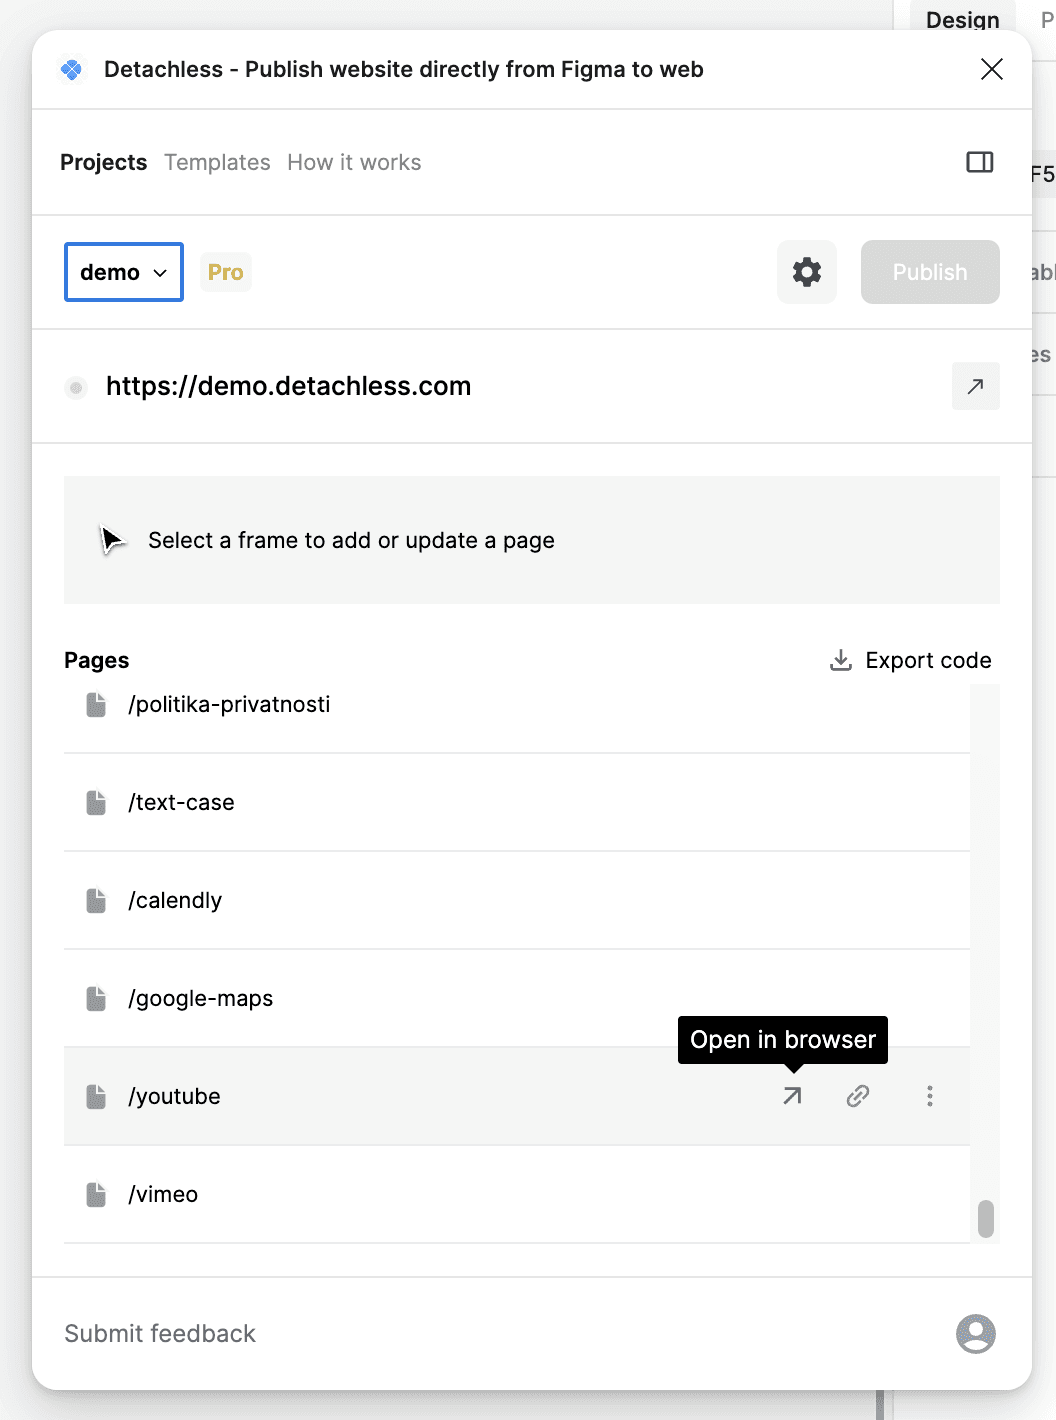This screenshot has height=1420, width=1056.
Task: Switch to the Templates tab
Action: pyautogui.click(x=217, y=162)
